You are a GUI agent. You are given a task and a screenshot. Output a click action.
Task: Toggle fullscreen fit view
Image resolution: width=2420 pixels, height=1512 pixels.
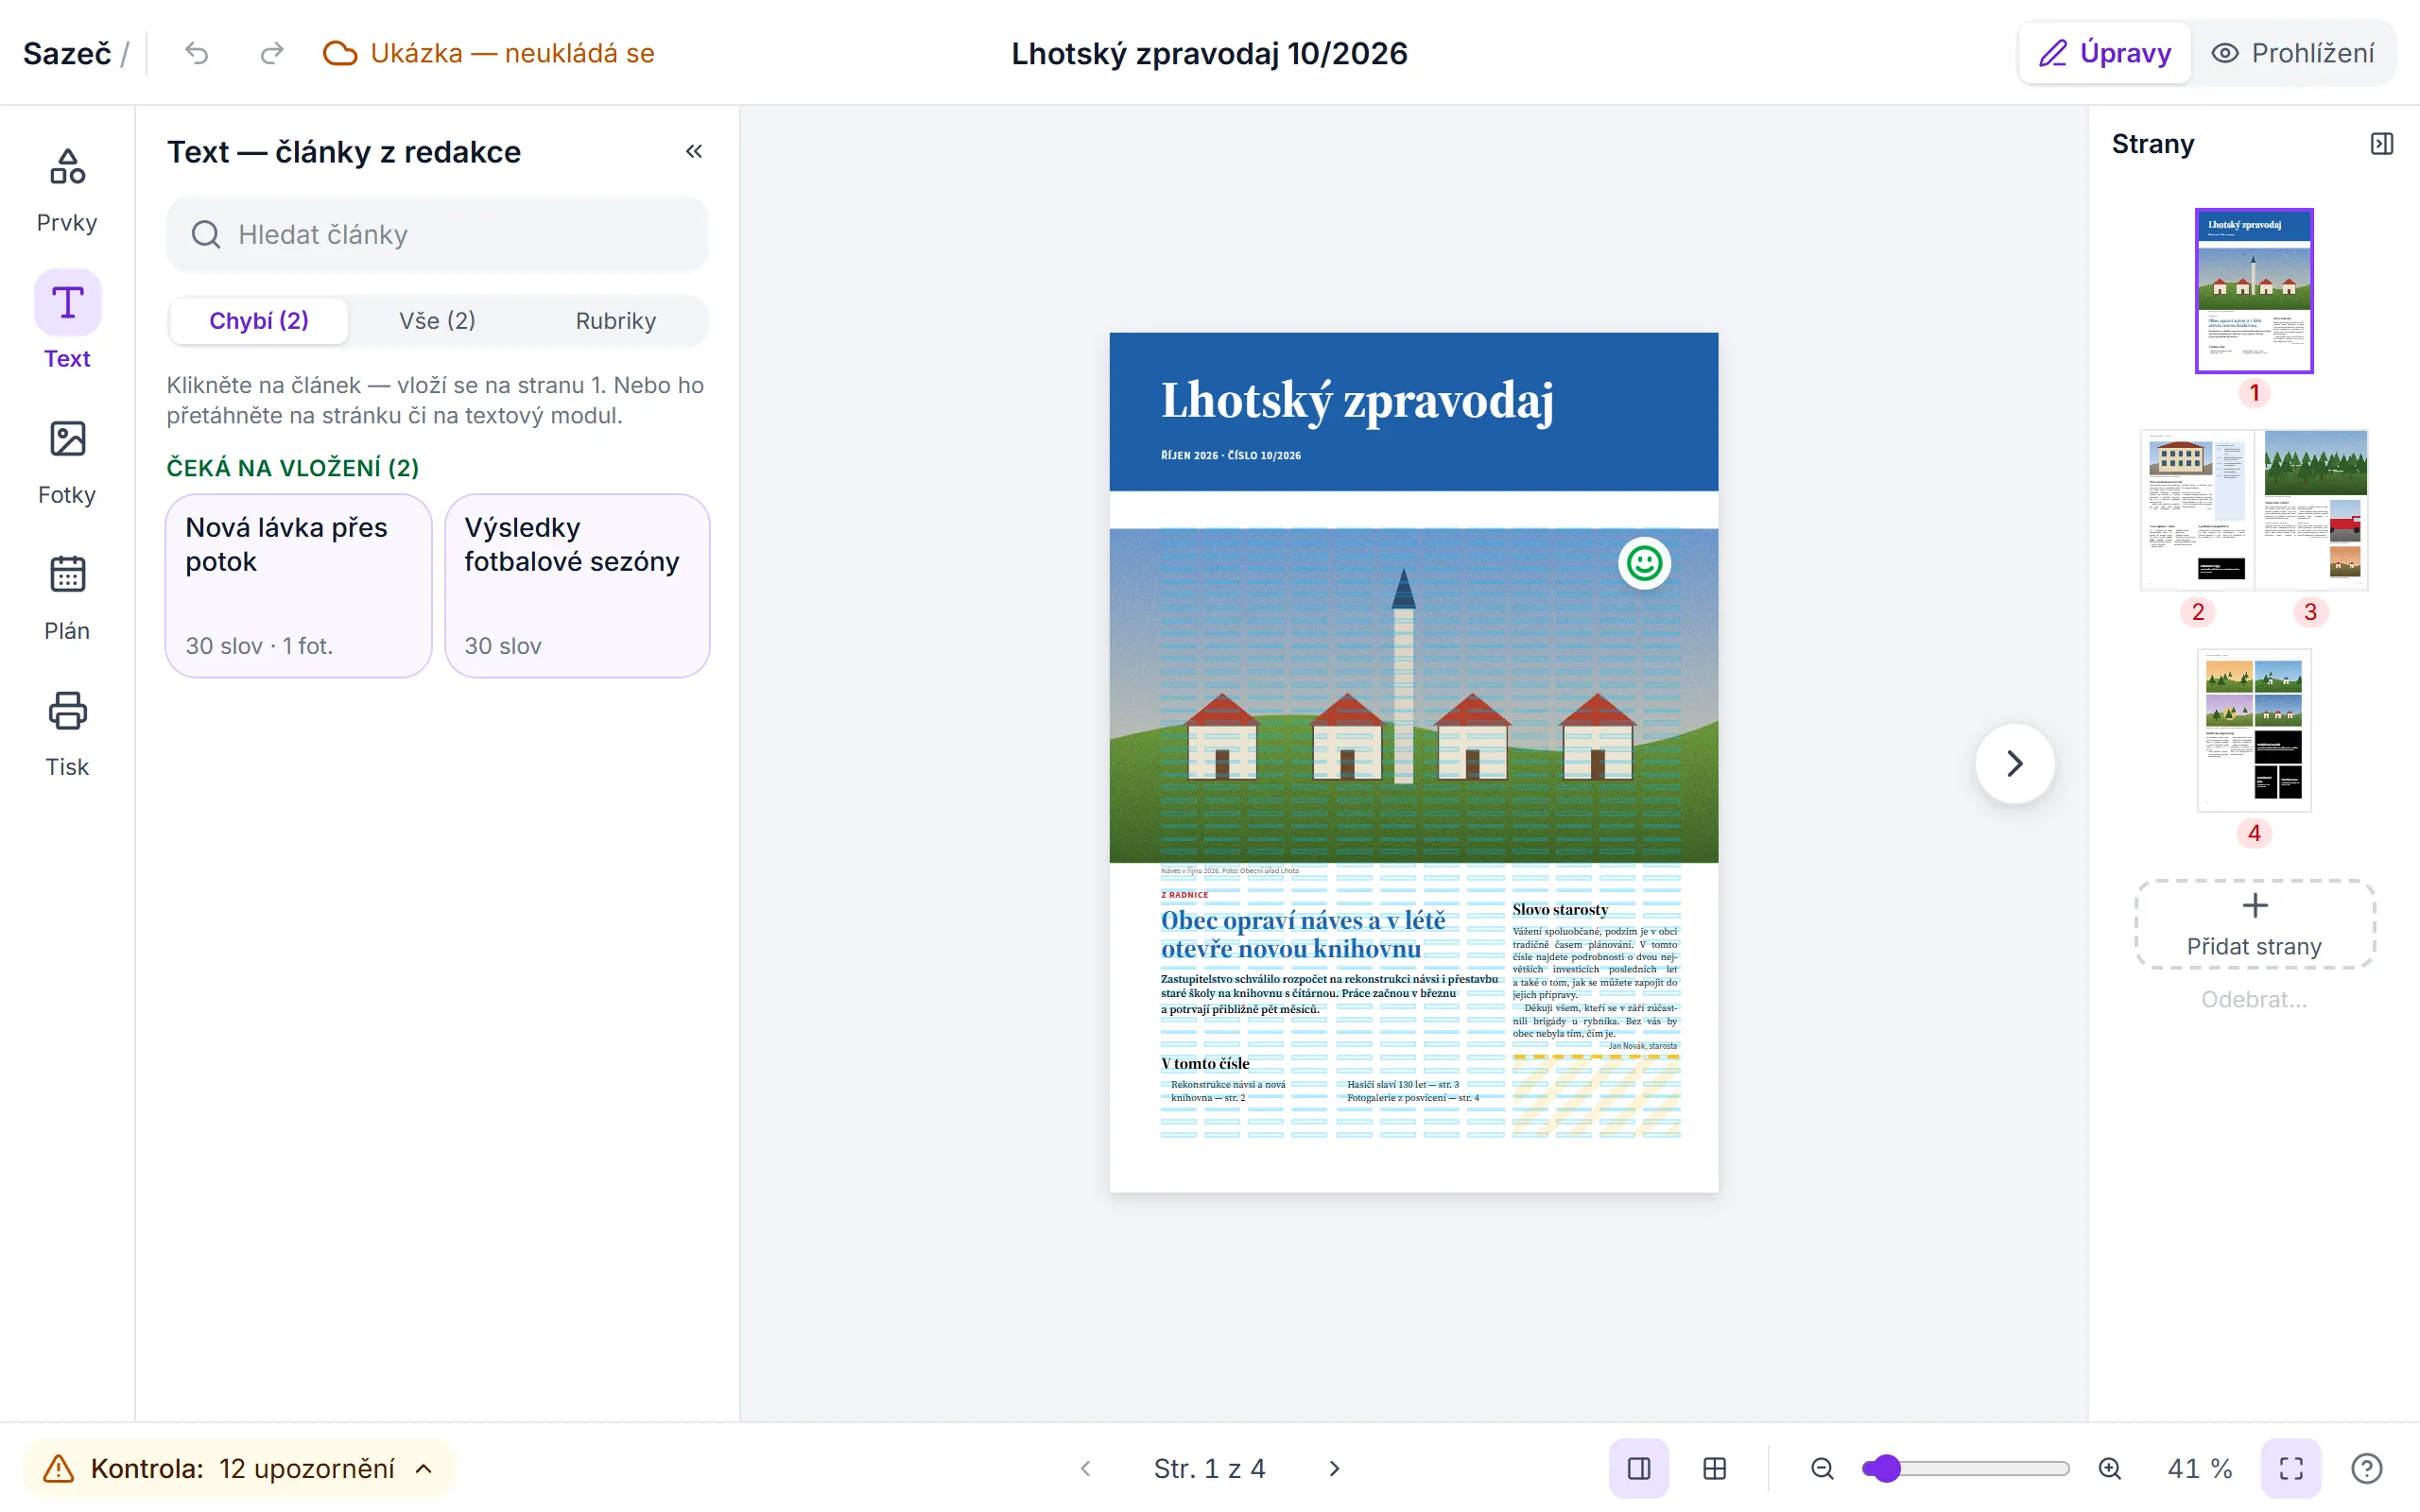(2291, 1468)
